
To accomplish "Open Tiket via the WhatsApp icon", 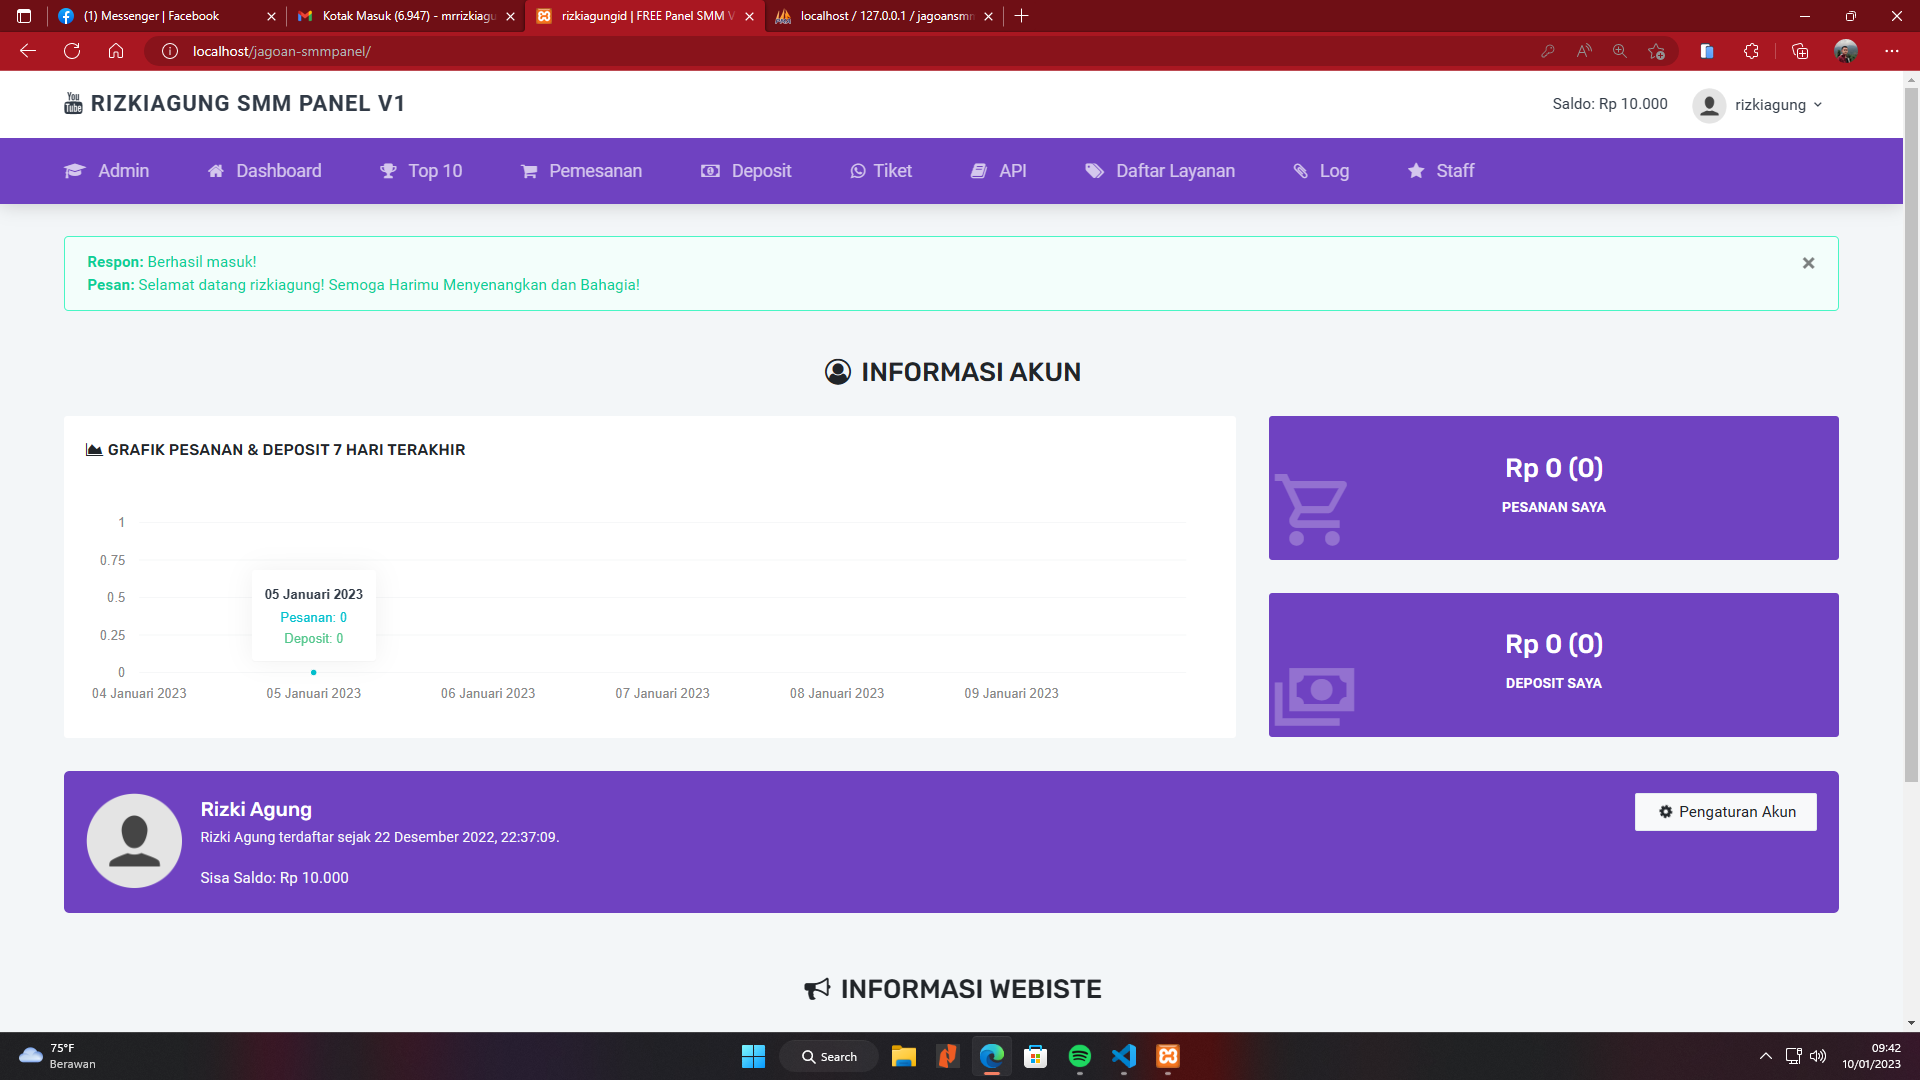I will click(858, 171).
